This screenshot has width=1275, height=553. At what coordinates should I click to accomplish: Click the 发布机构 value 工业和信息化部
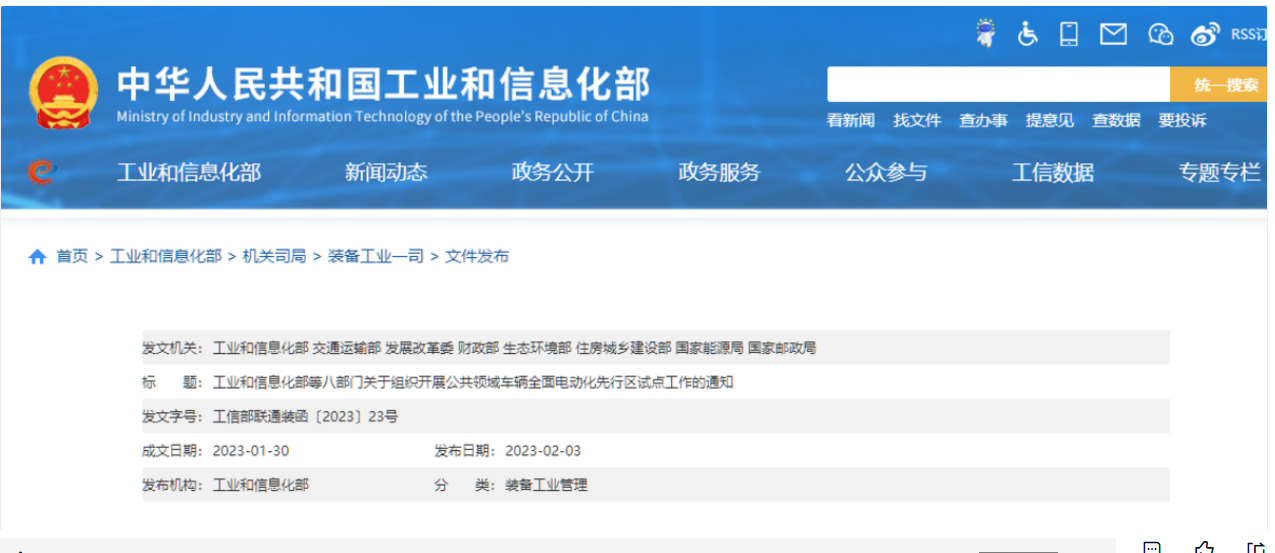(261, 485)
